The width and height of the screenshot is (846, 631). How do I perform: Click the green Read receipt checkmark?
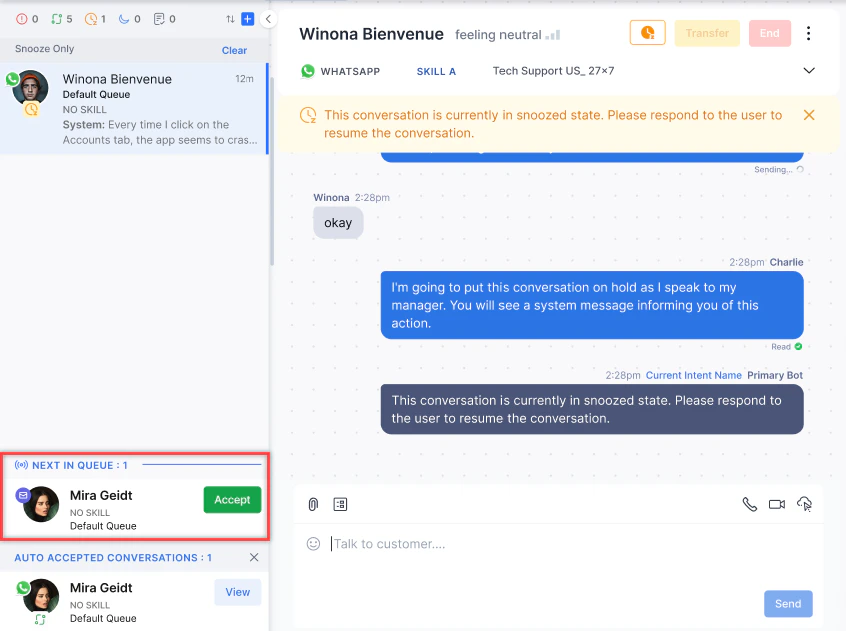[x=799, y=347]
